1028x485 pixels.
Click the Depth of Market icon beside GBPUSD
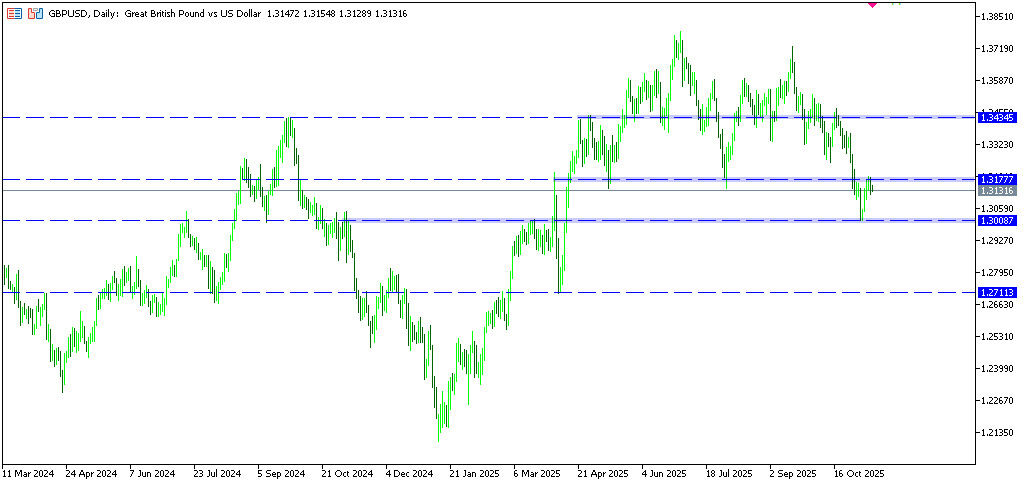[14, 15]
